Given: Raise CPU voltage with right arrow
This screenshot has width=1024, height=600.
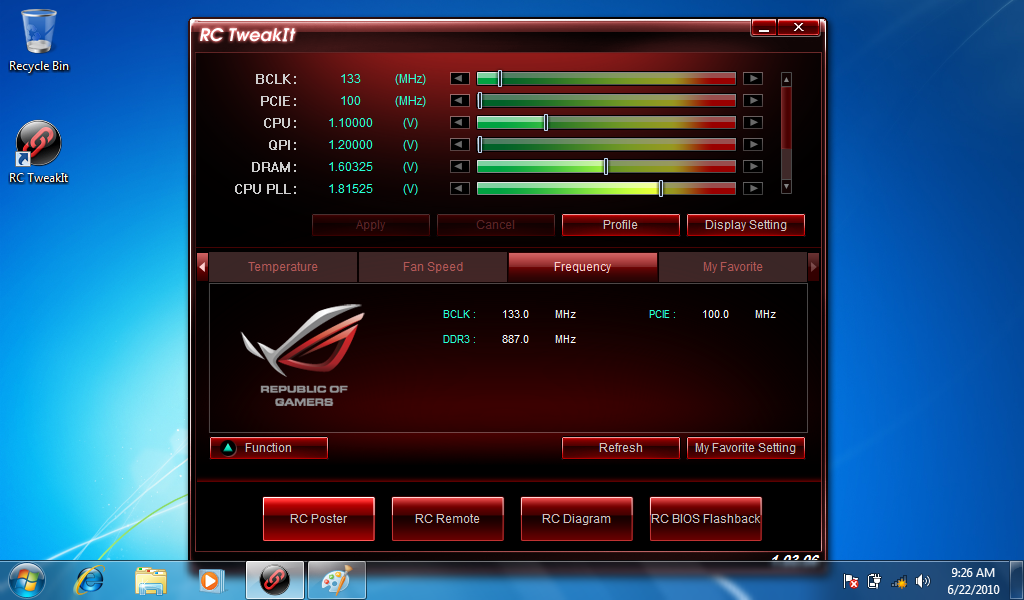Looking at the screenshot, I should click(x=753, y=123).
